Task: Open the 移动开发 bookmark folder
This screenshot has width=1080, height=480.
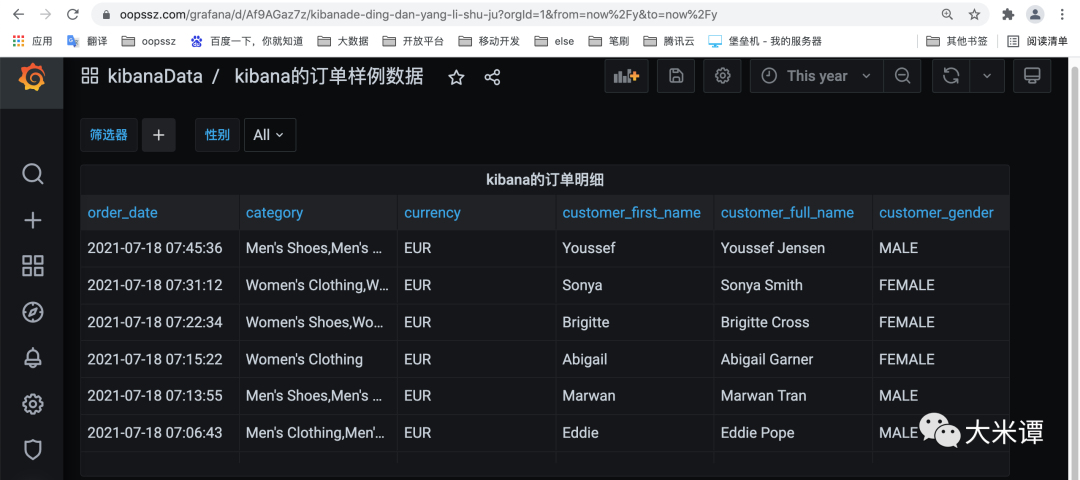Action: tap(488, 41)
